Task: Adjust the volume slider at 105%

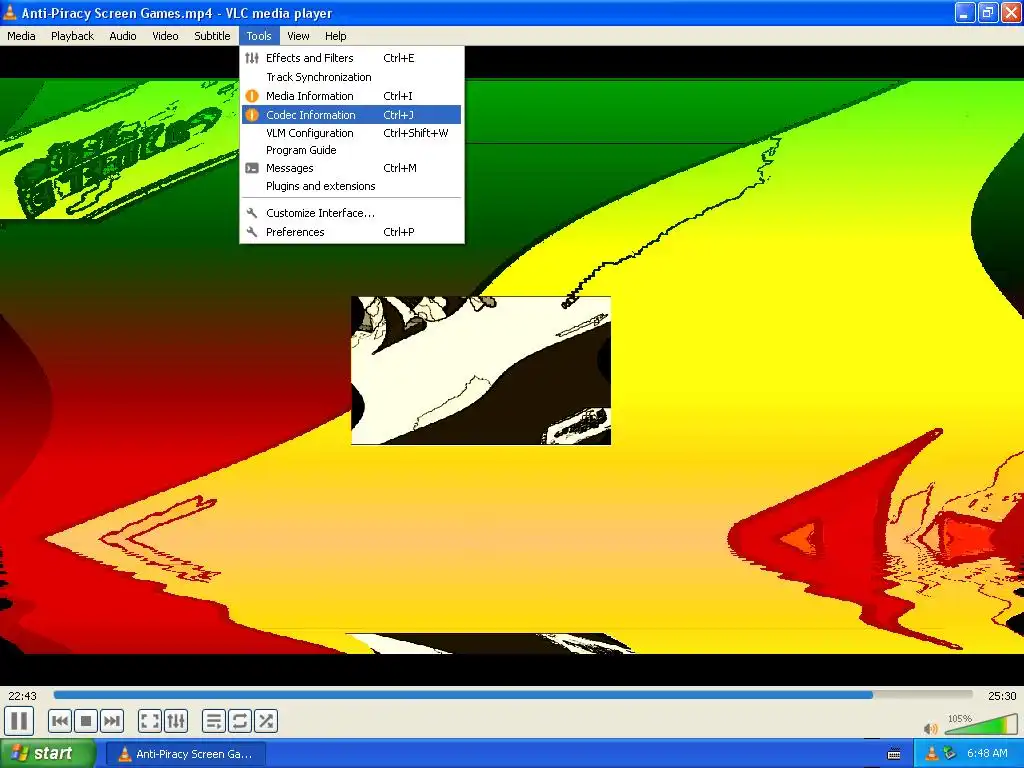Action: [x=980, y=724]
